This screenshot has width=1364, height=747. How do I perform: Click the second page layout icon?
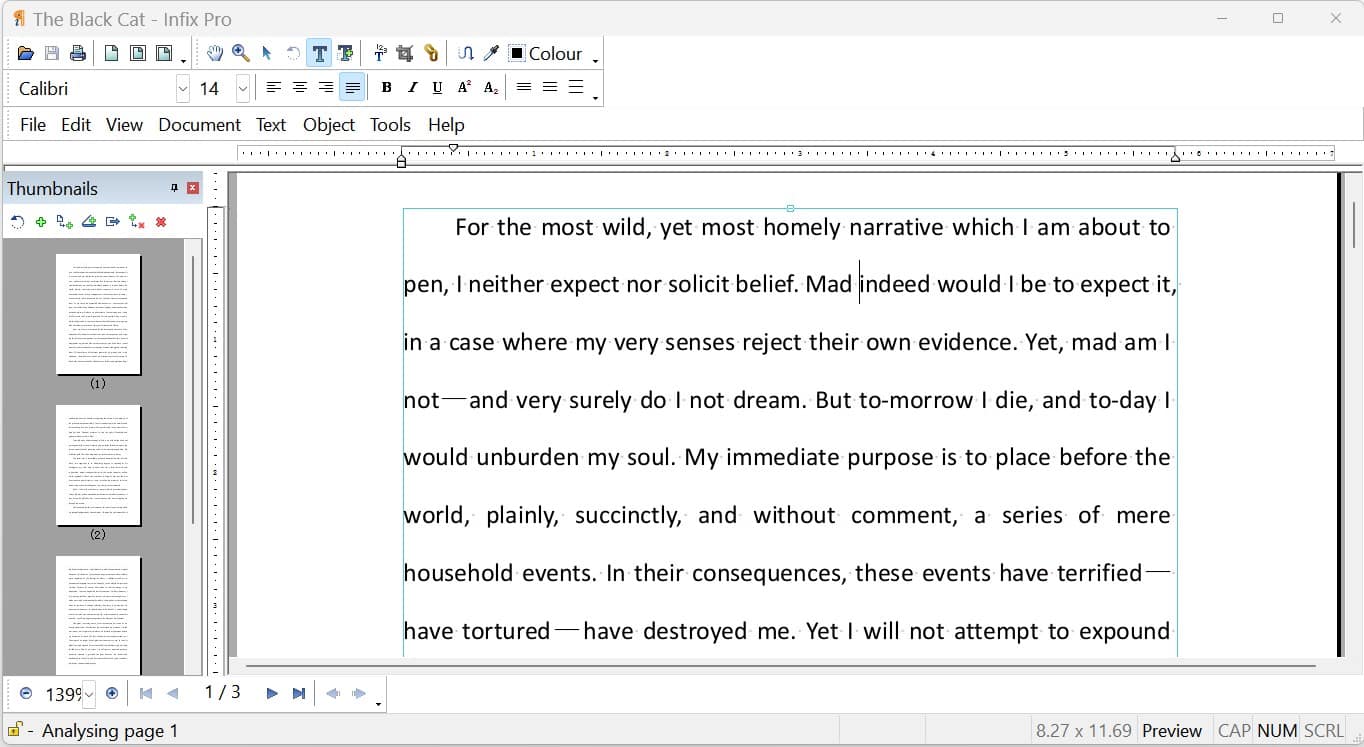tap(138, 54)
